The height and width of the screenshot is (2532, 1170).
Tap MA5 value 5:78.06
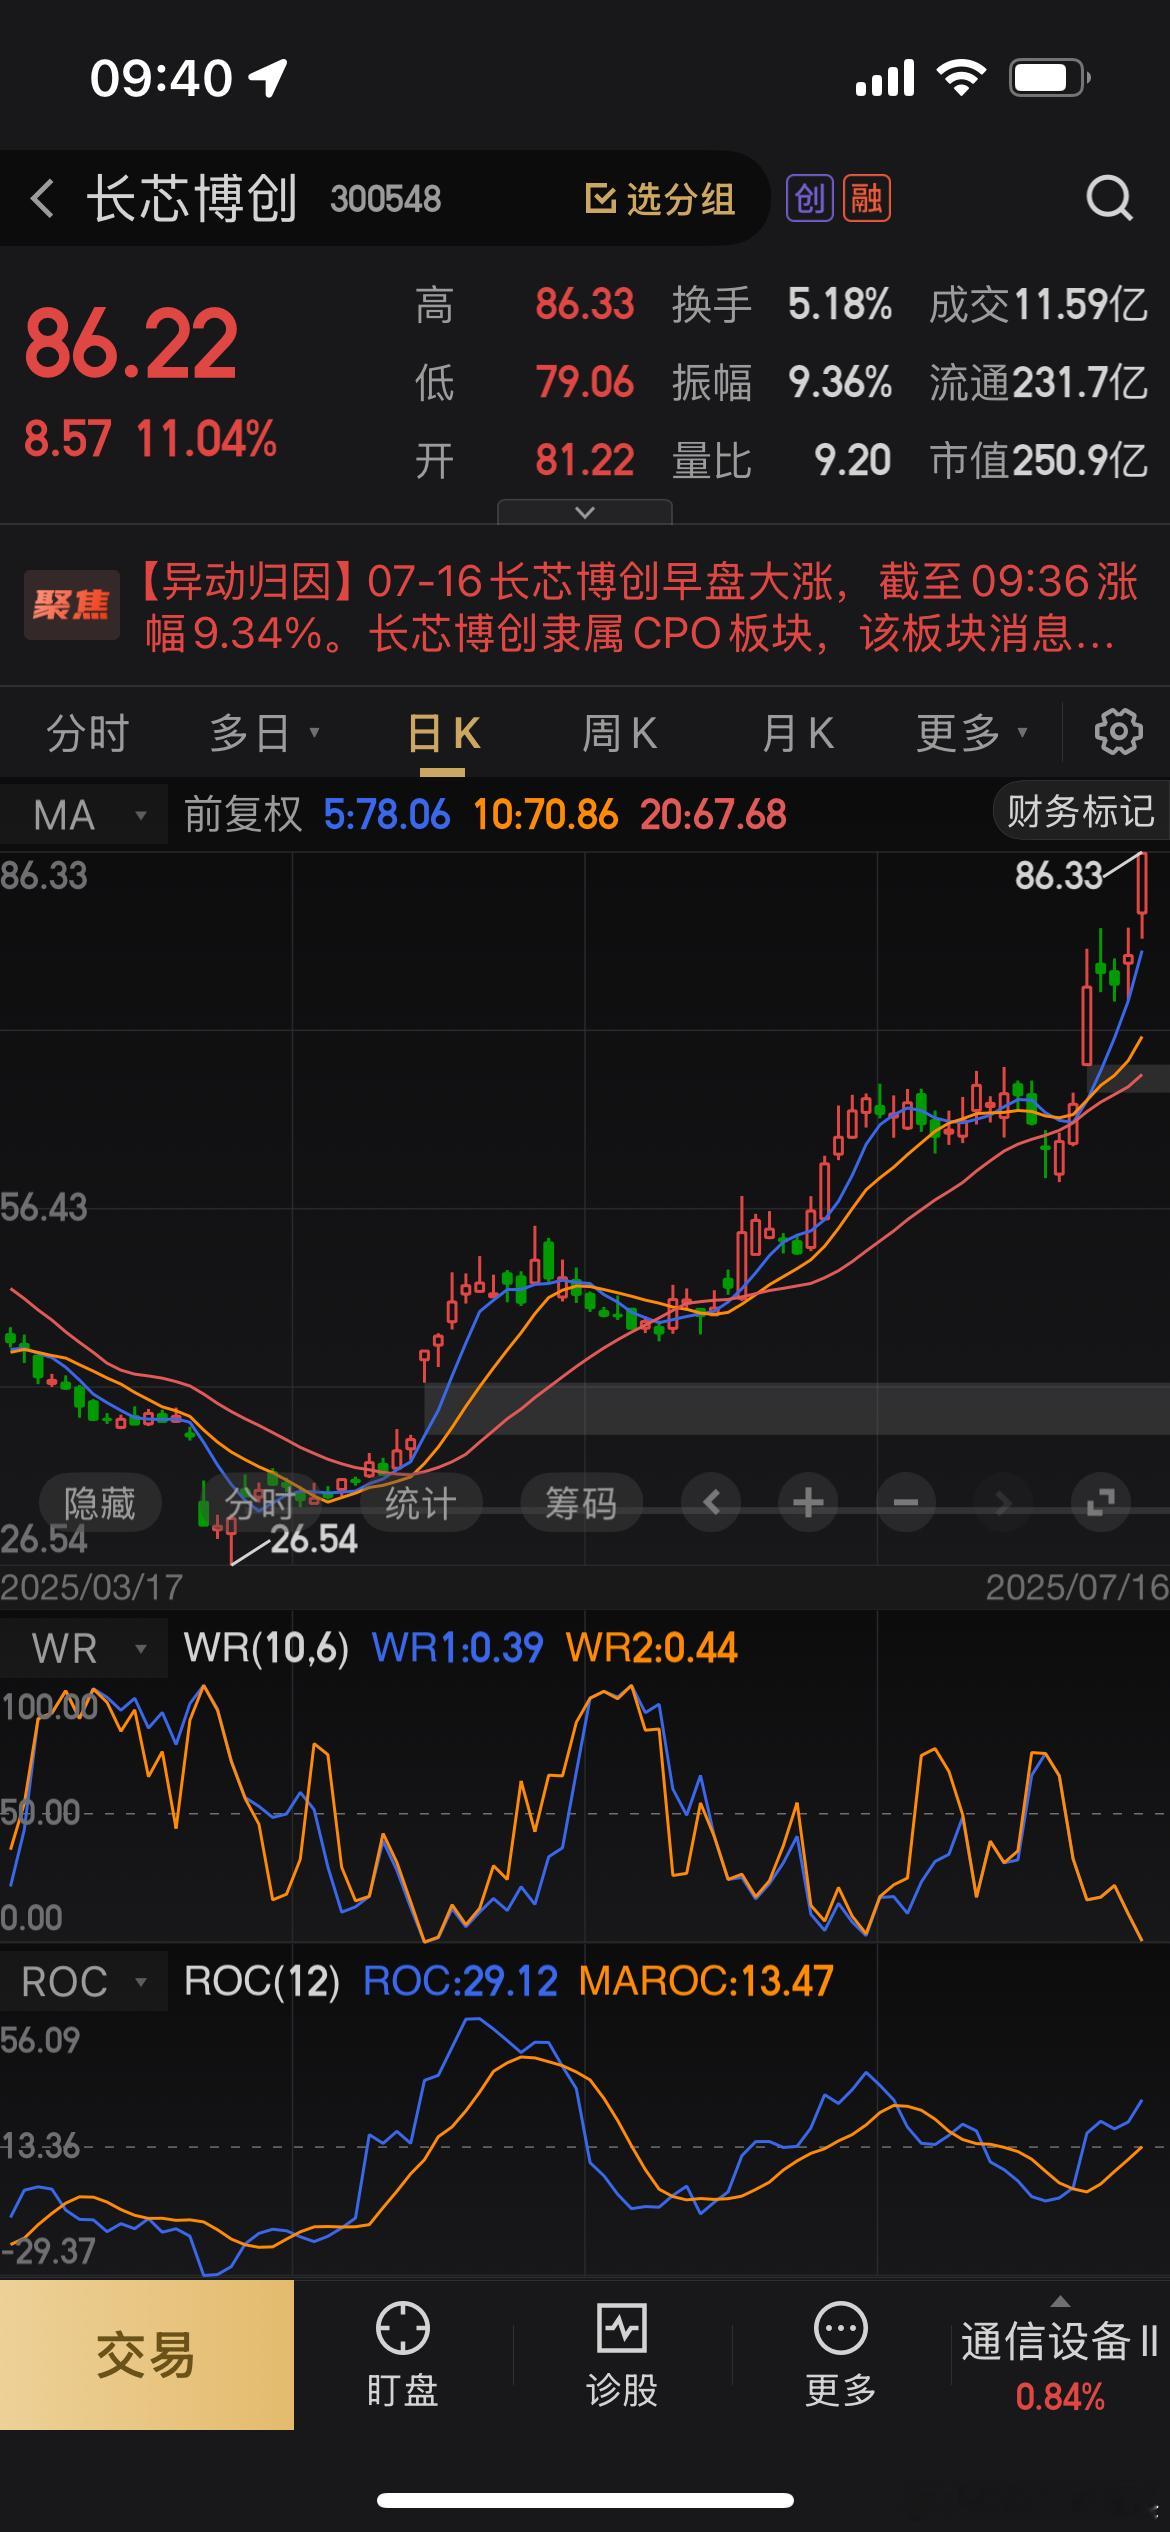[387, 814]
